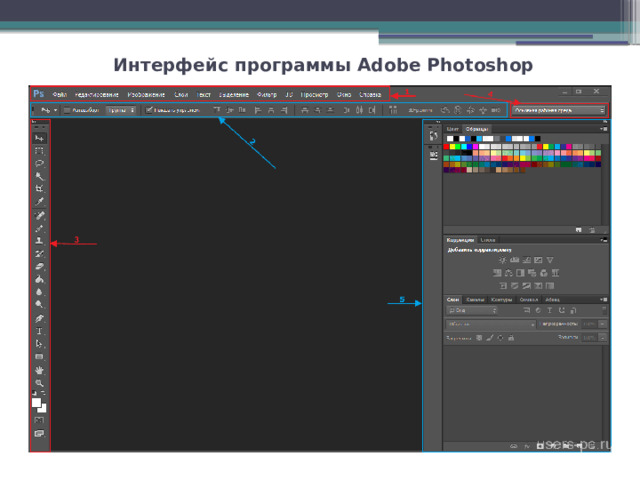Select the Pen tool

coord(39,318)
